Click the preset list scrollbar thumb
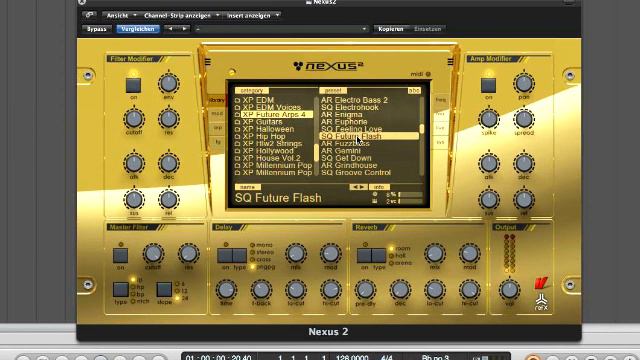This screenshot has width=640, height=360. coord(421,129)
